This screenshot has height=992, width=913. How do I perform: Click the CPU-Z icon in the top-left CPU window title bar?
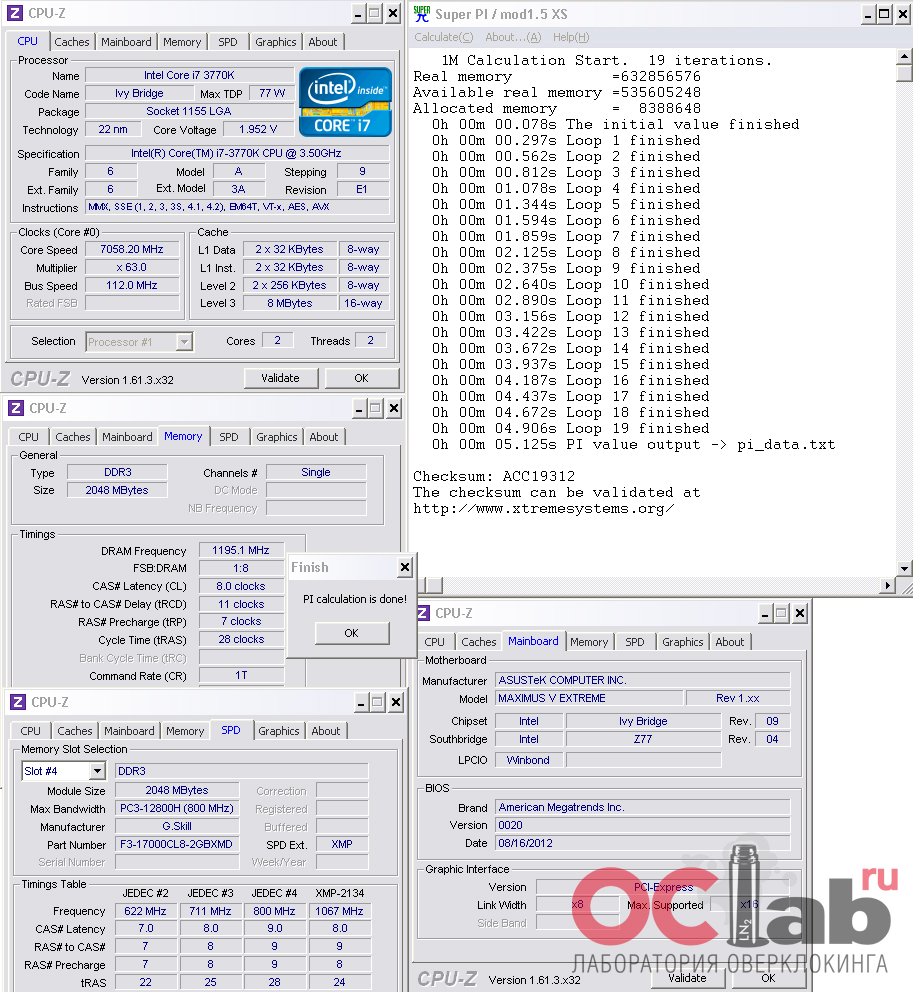(x=14, y=13)
